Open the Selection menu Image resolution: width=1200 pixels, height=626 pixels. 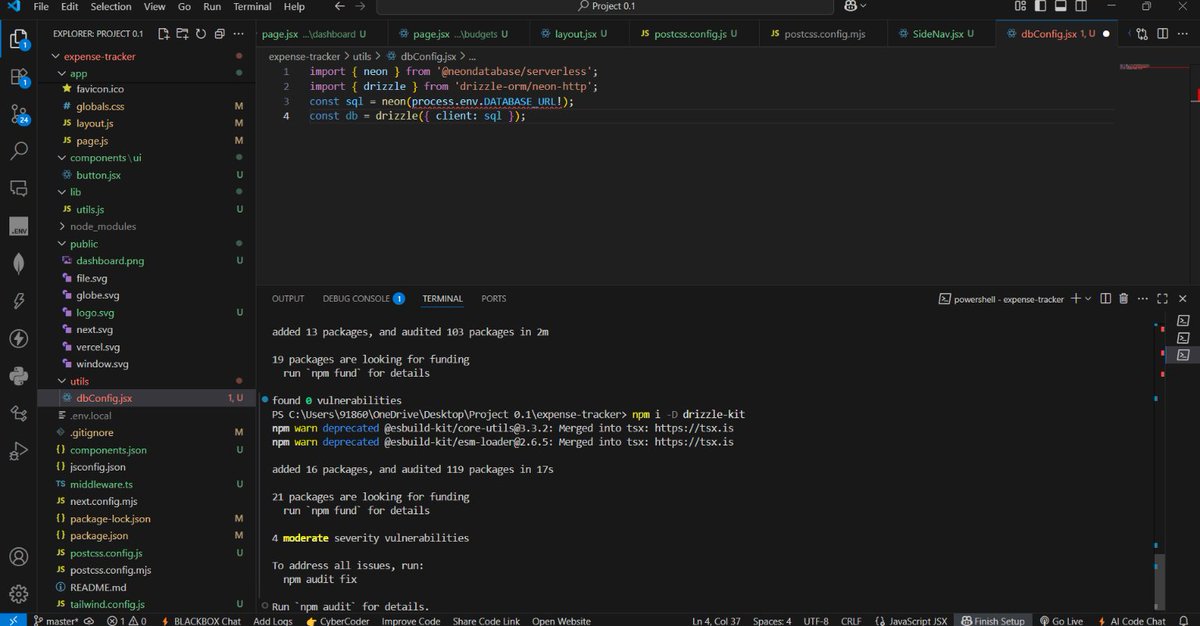(111, 7)
